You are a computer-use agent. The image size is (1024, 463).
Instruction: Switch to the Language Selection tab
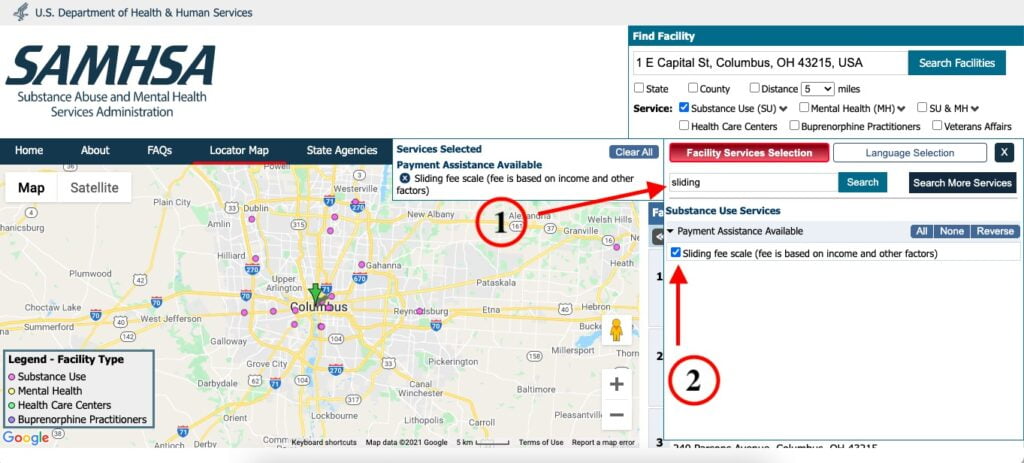coord(910,153)
